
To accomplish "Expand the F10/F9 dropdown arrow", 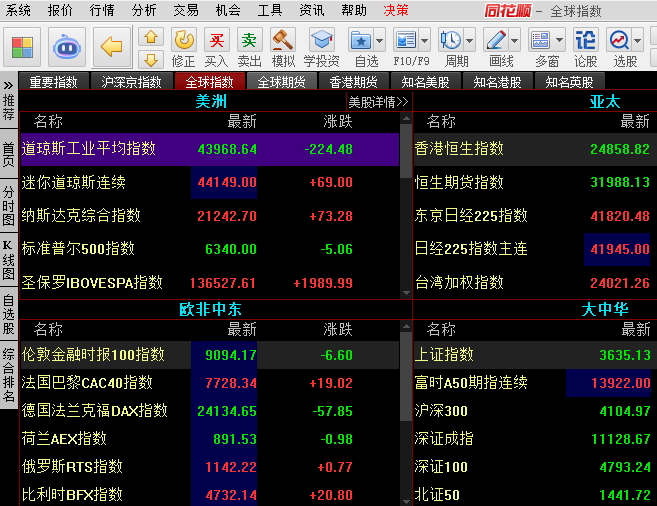I will point(424,41).
